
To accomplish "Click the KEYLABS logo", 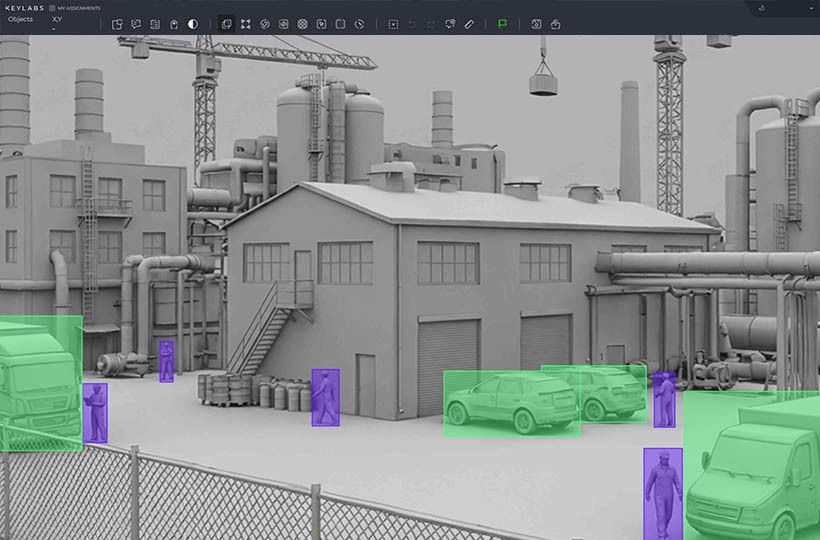I will click(25, 7).
